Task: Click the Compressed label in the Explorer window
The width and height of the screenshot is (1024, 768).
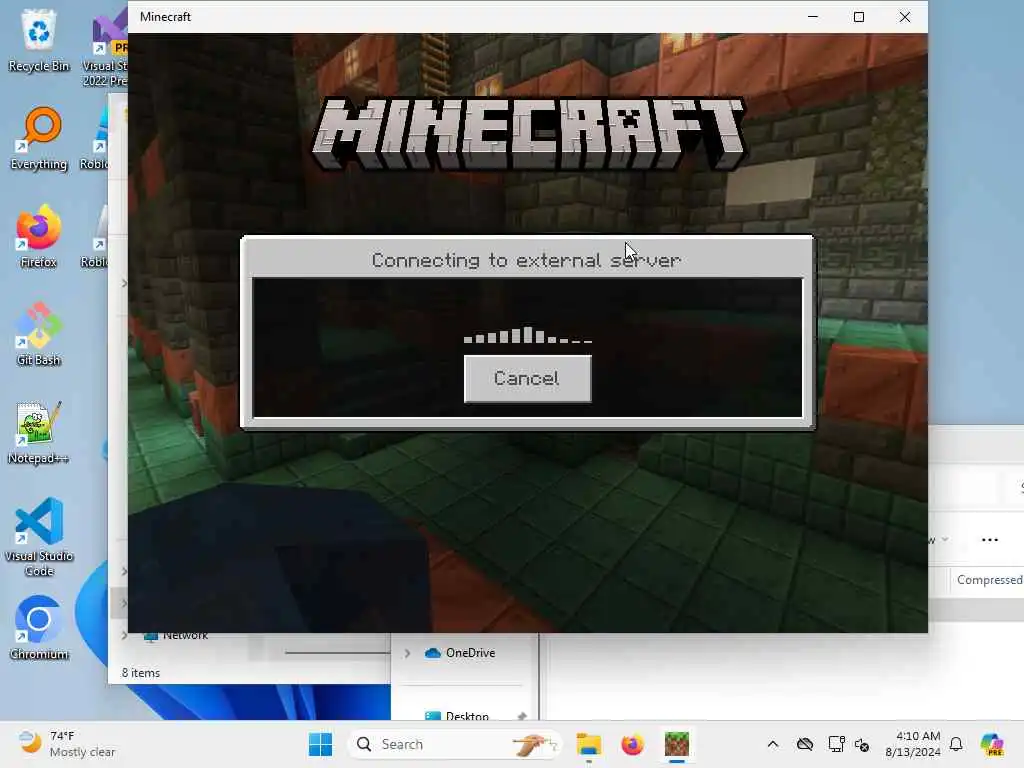Action: point(989,580)
